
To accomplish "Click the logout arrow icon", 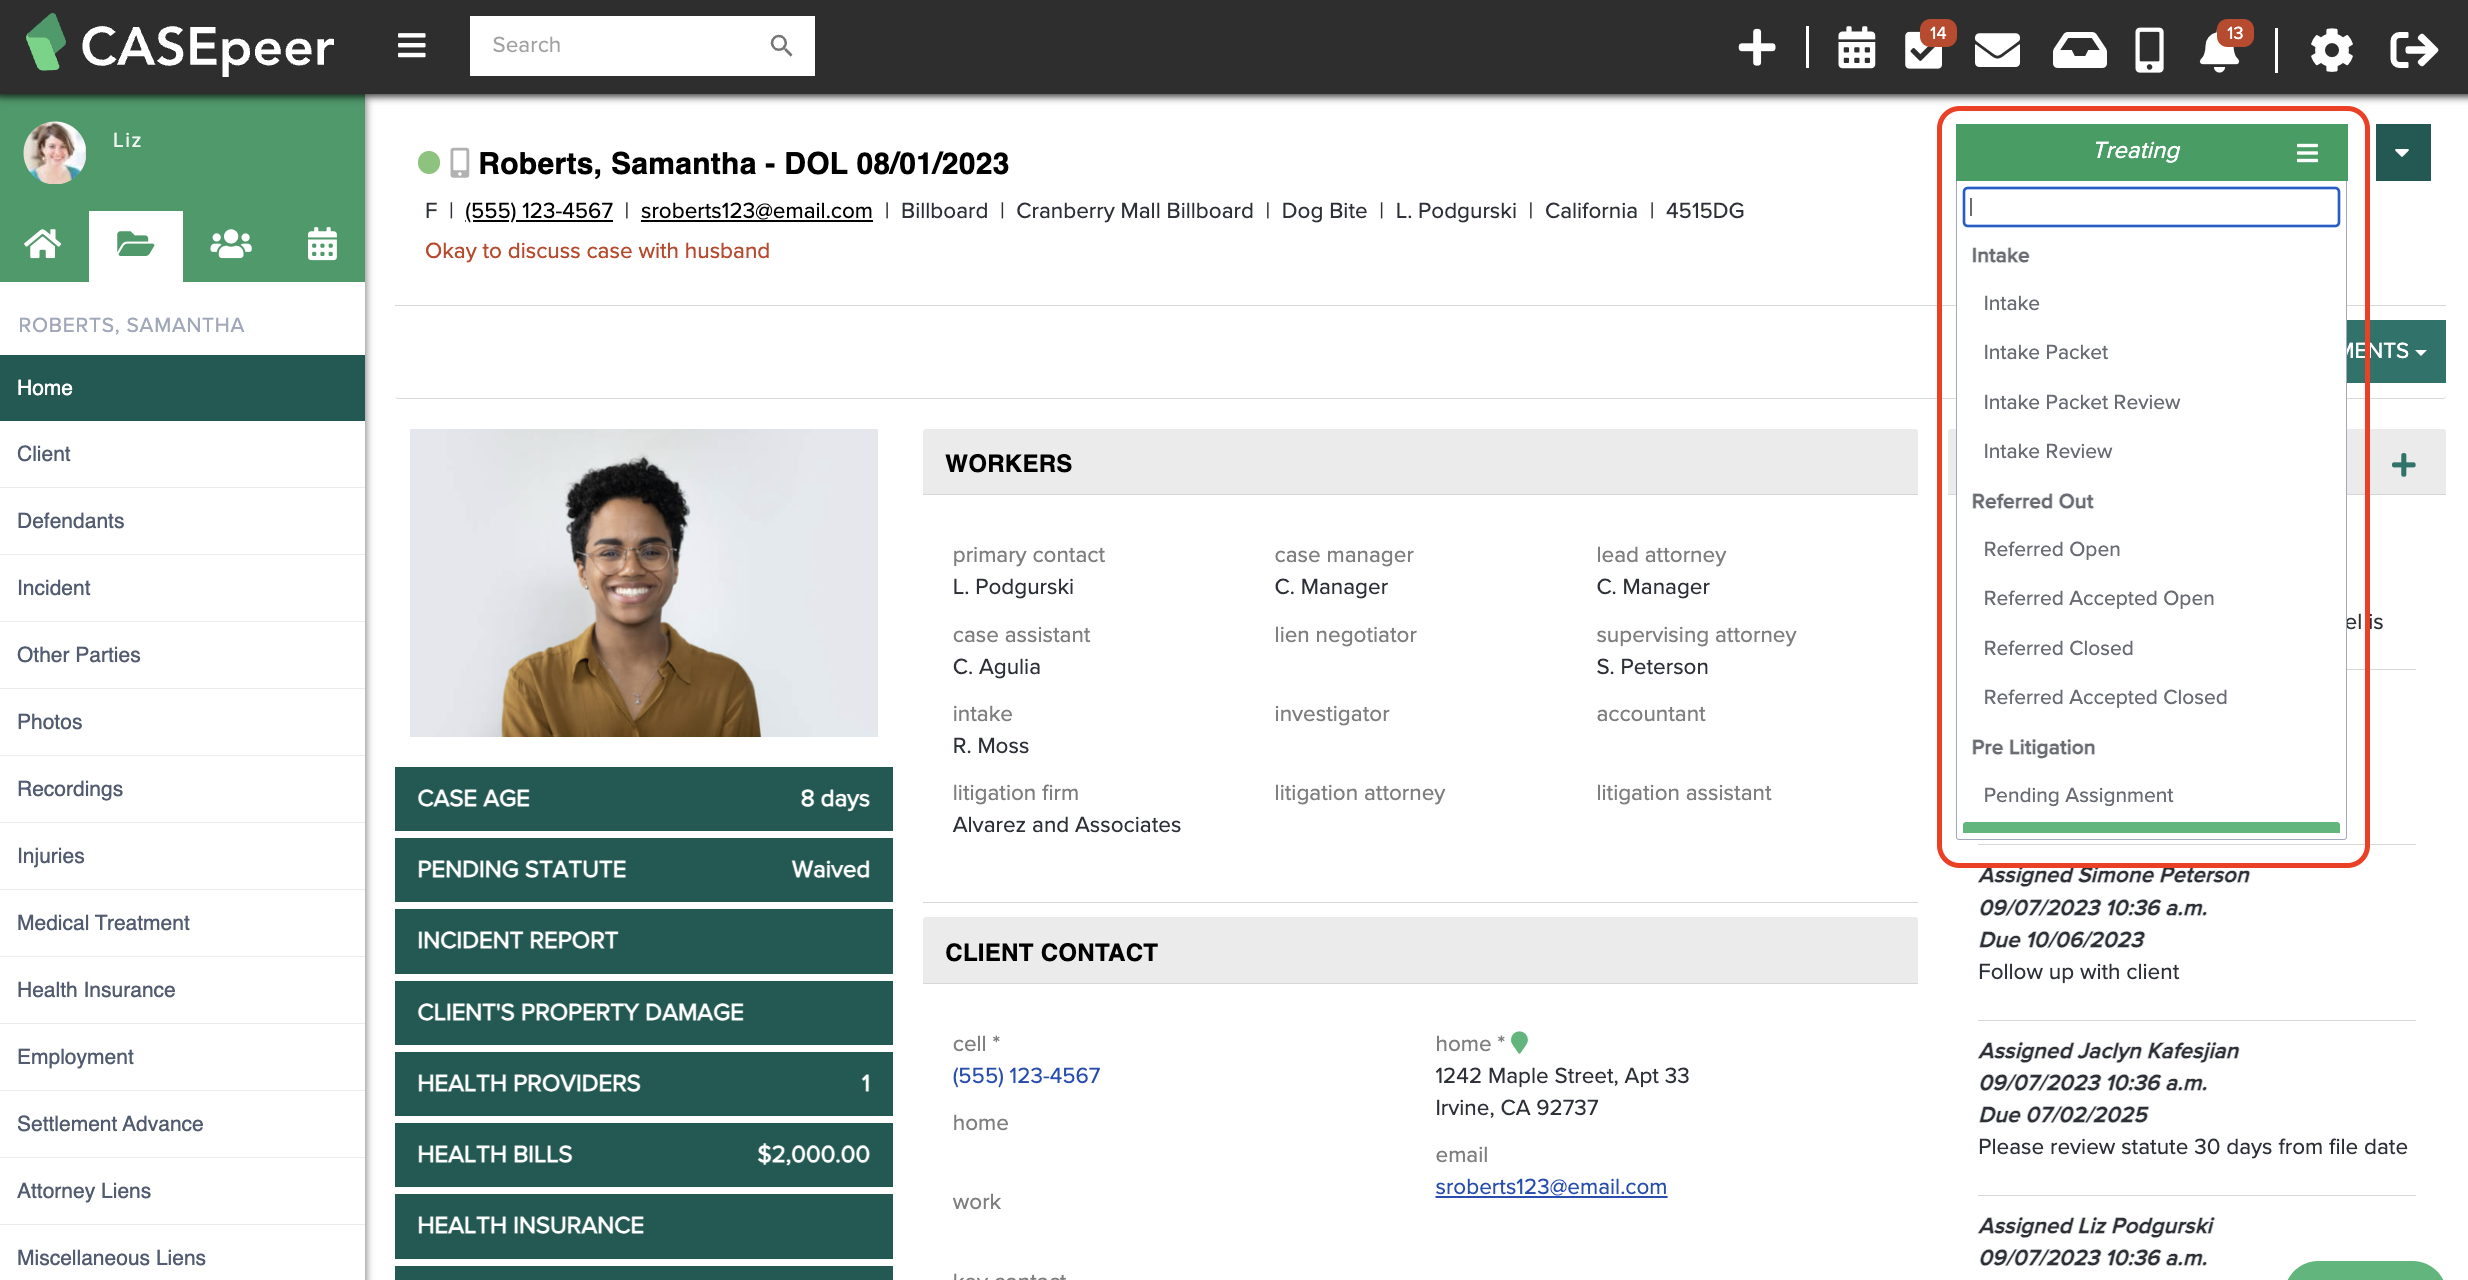I will pyautogui.click(x=2413, y=49).
